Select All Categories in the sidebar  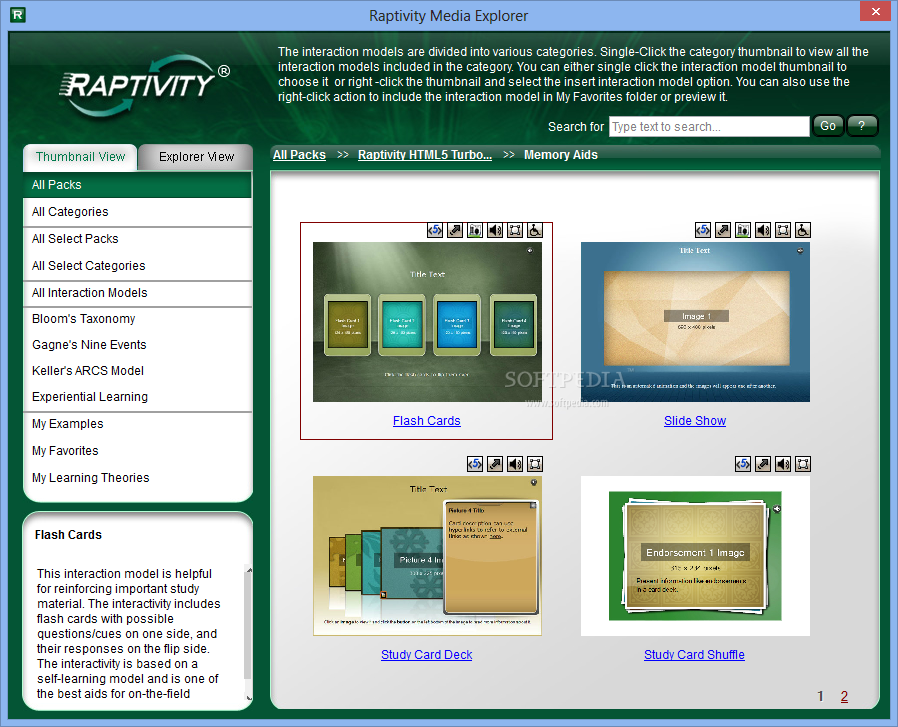pos(137,212)
